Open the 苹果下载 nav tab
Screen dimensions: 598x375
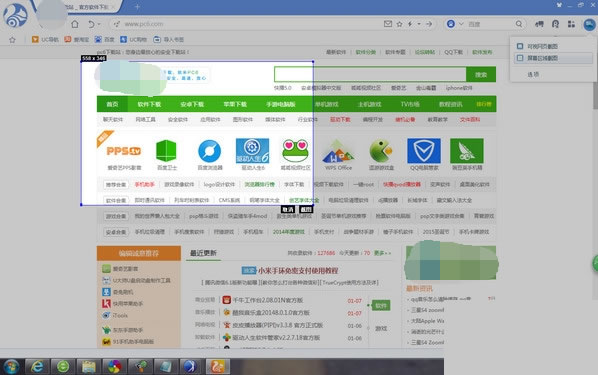coord(235,104)
